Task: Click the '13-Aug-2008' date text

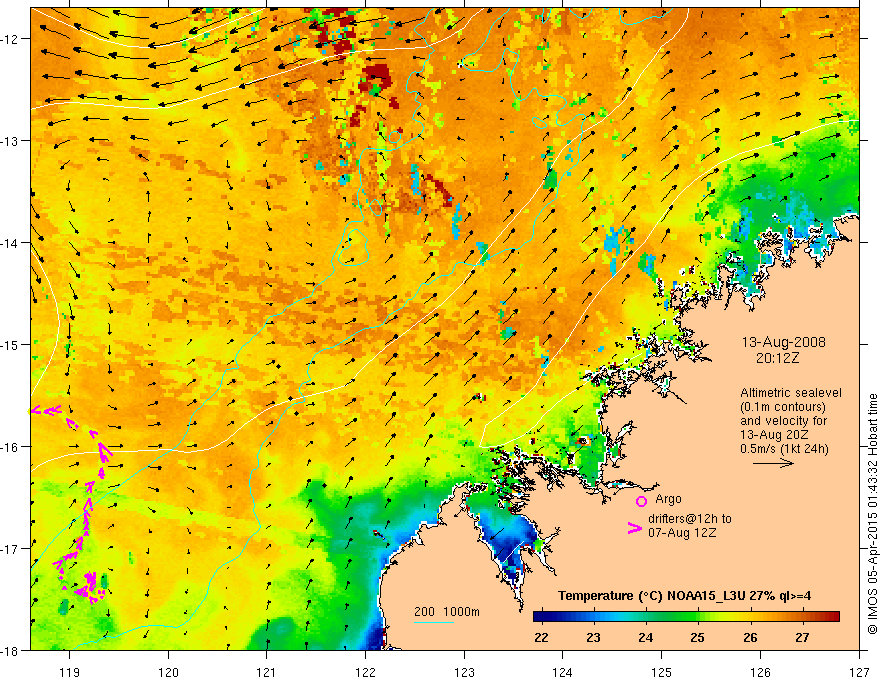Action: coord(783,342)
